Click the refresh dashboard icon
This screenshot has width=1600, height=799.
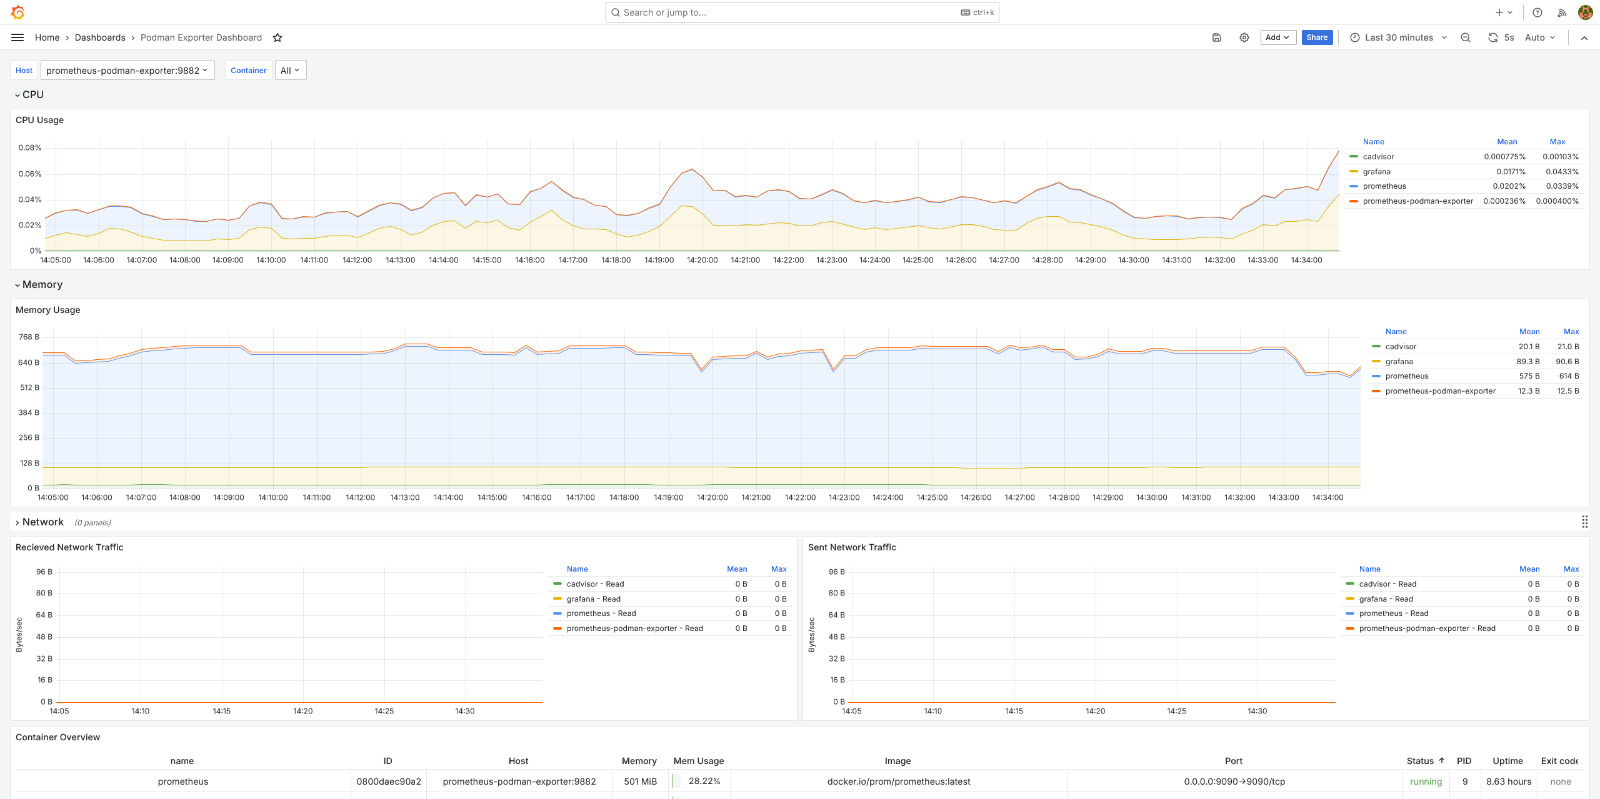[x=1492, y=38]
